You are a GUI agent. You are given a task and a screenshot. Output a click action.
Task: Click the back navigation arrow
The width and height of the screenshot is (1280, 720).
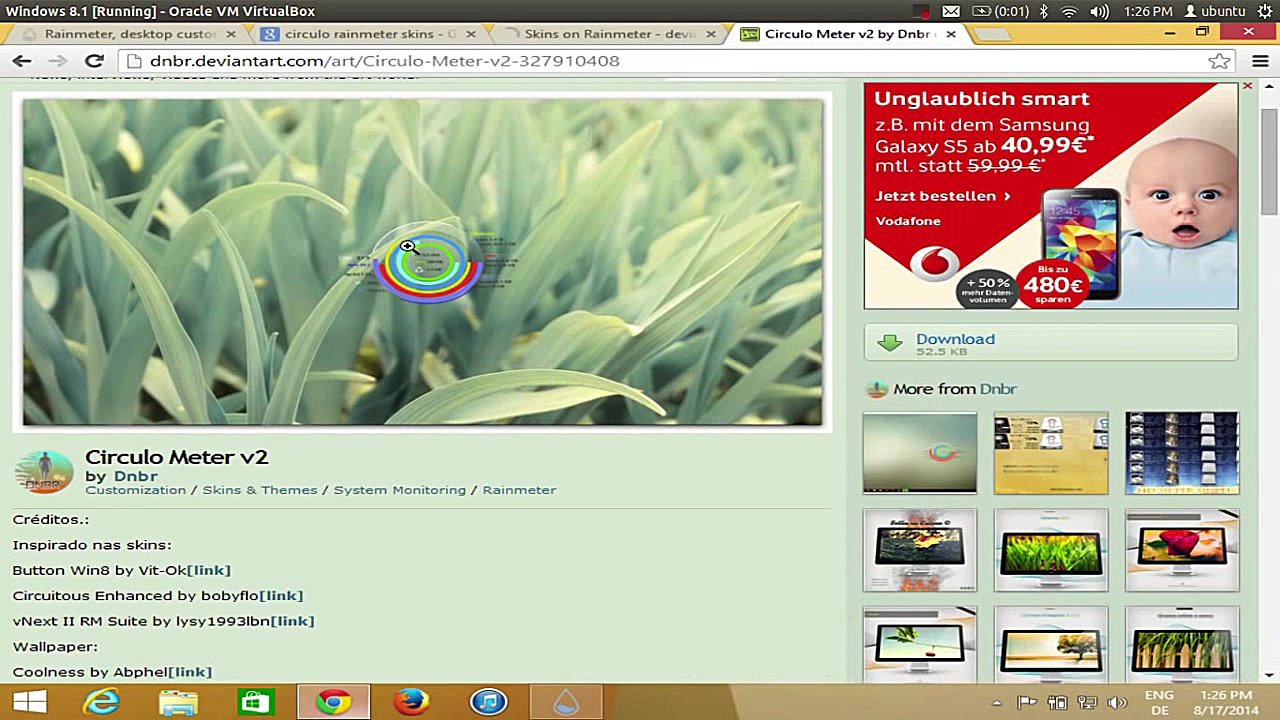coord(22,61)
